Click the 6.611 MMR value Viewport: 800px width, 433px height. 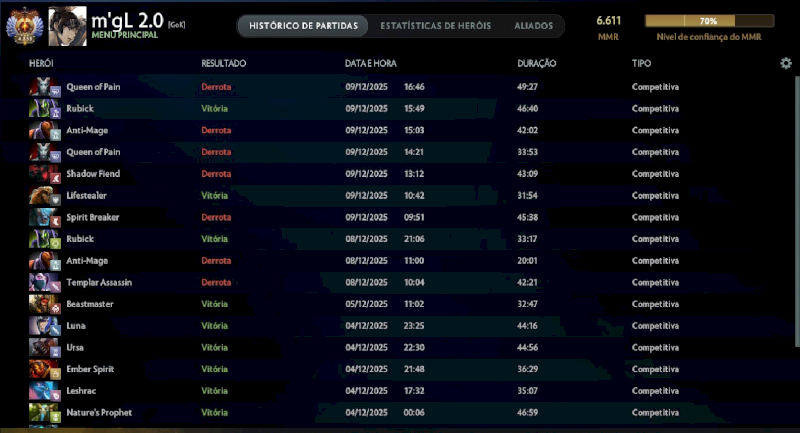click(609, 21)
